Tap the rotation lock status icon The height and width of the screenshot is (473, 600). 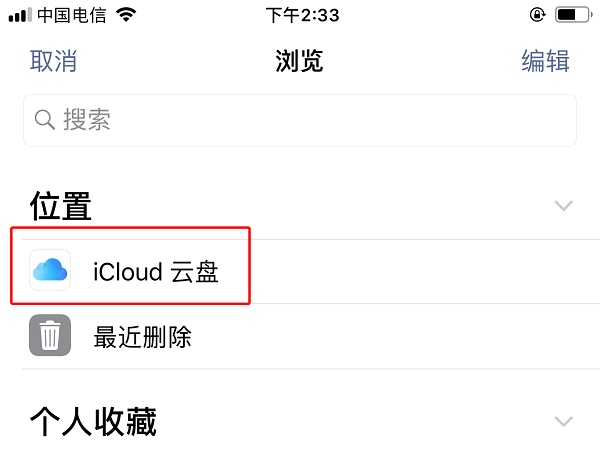coord(538,15)
